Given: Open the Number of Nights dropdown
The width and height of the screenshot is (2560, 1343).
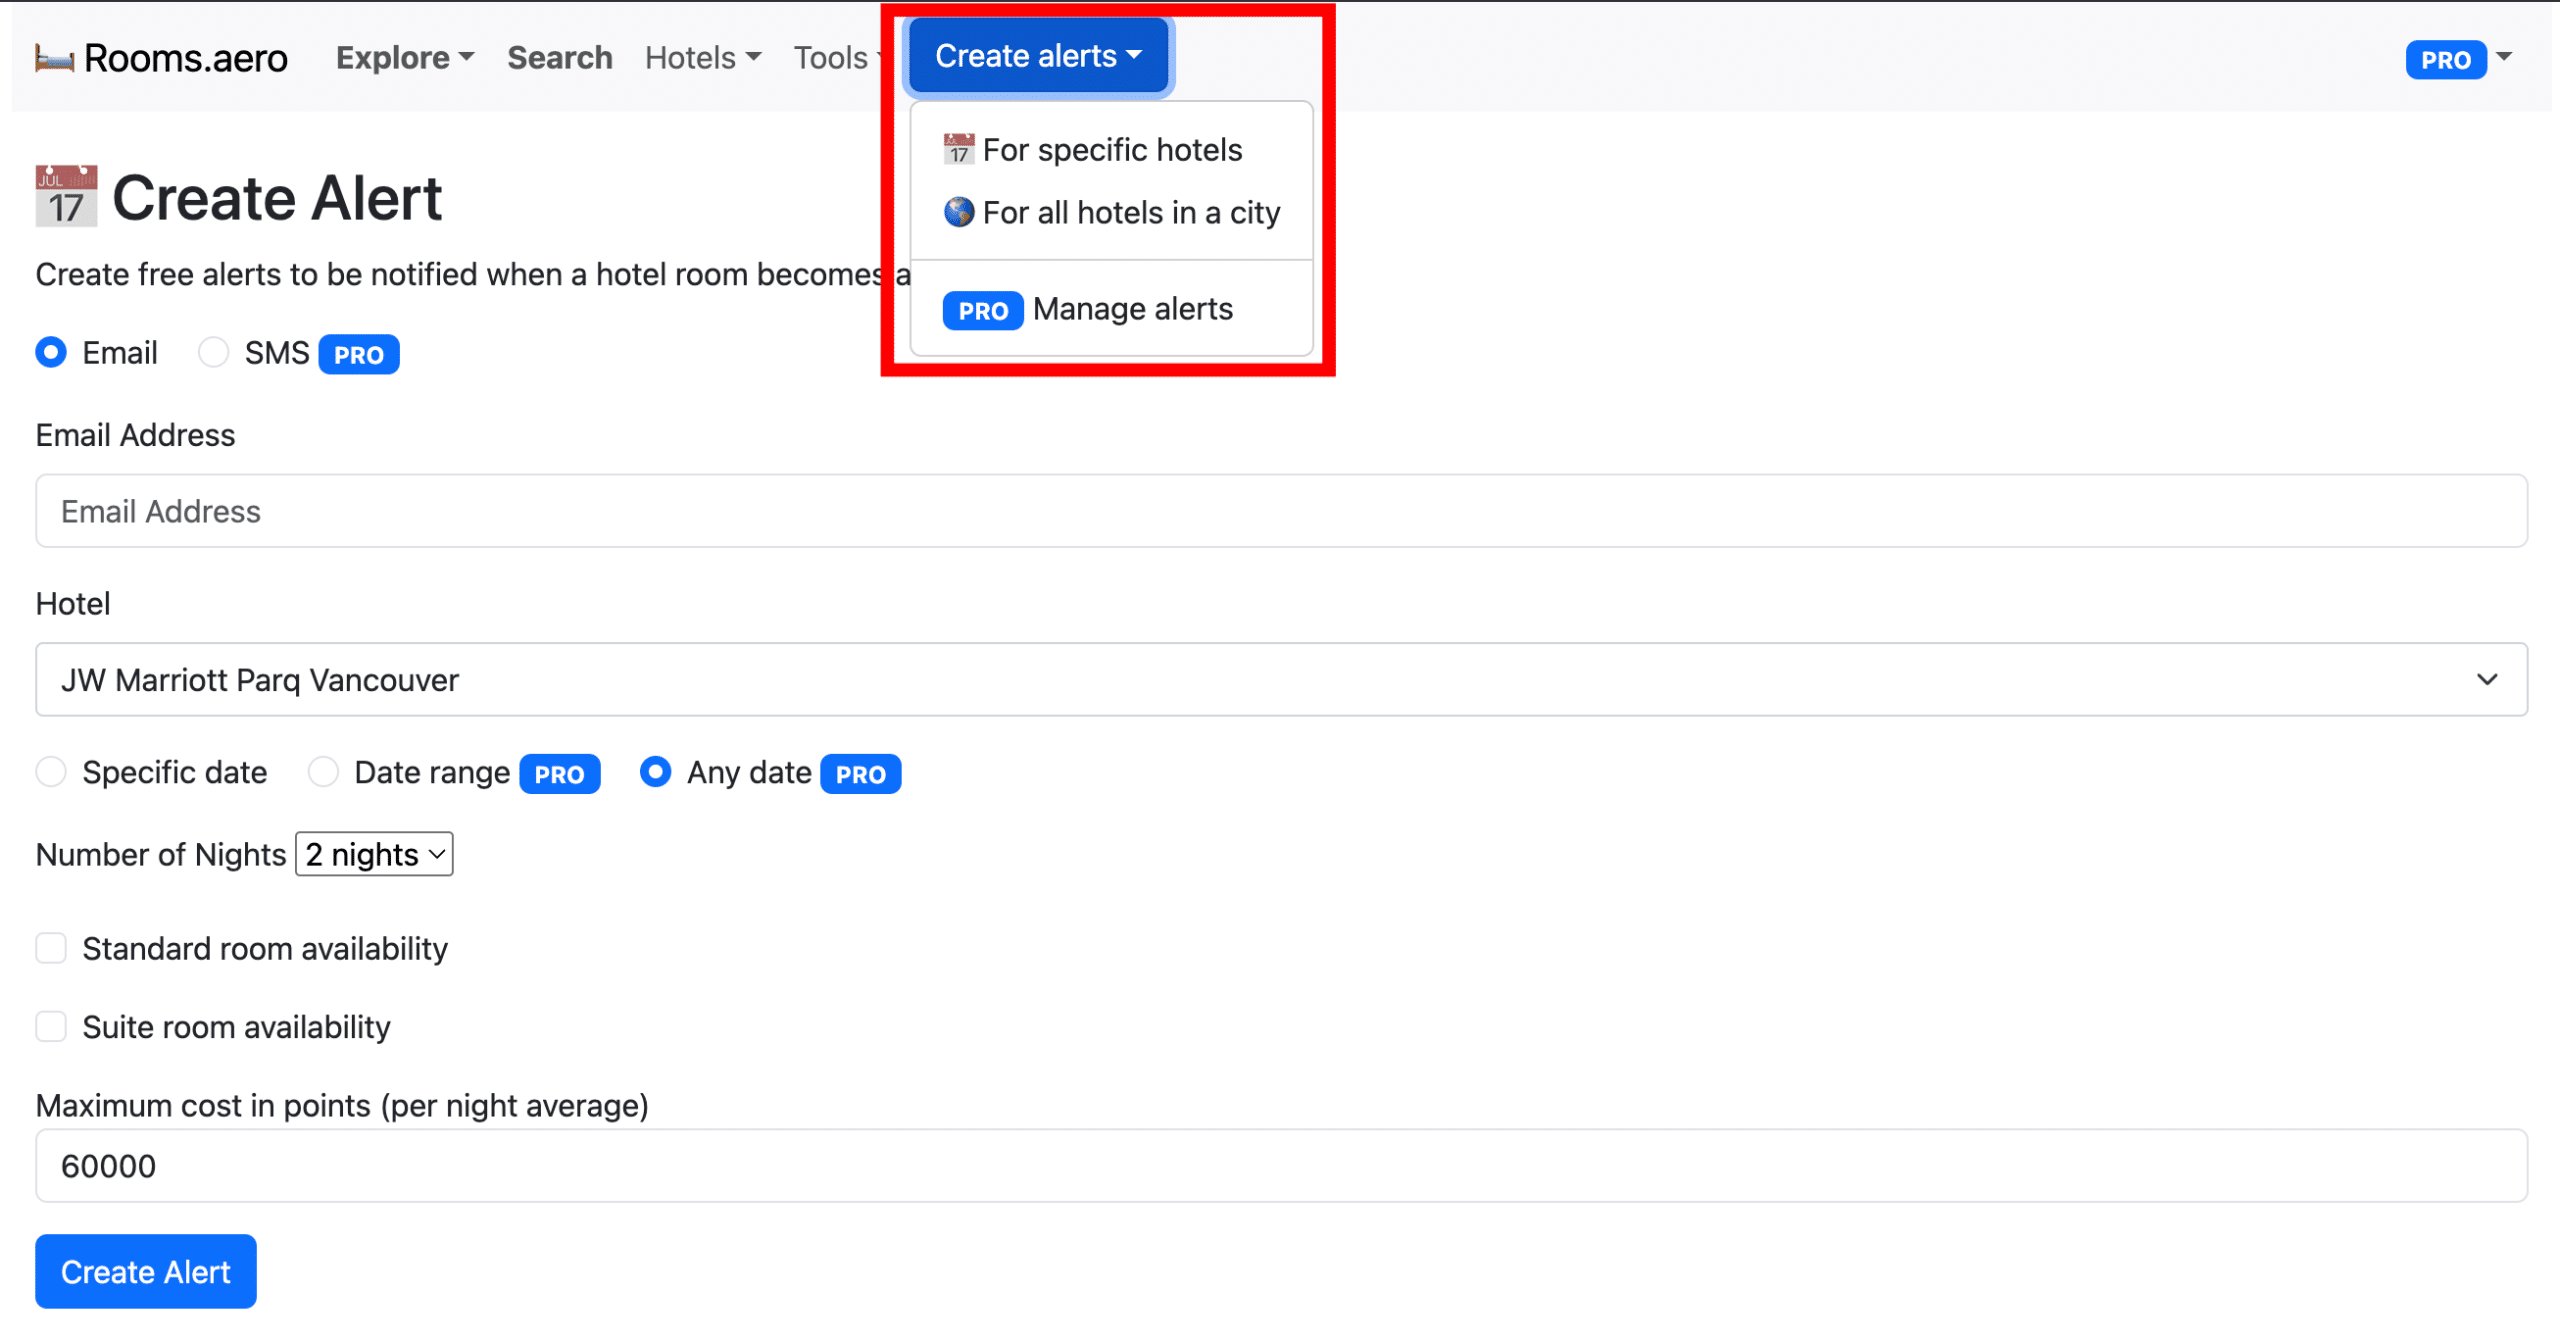Looking at the screenshot, I should tap(374, 855).
